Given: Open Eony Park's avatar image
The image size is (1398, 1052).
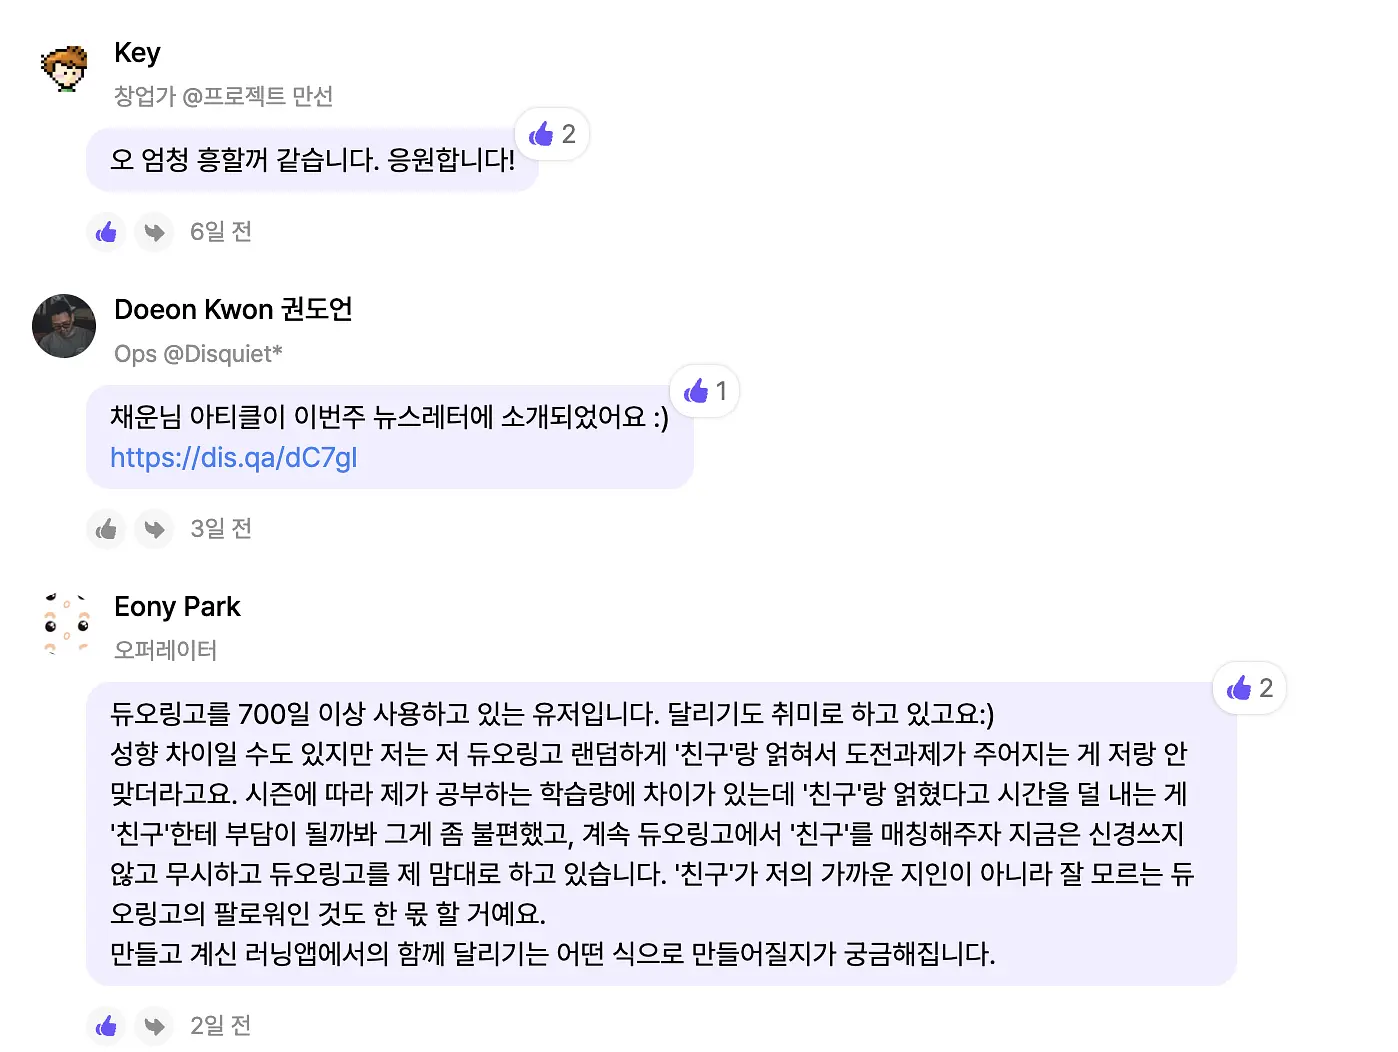Looking at the screenshot, I should point(64,623).
